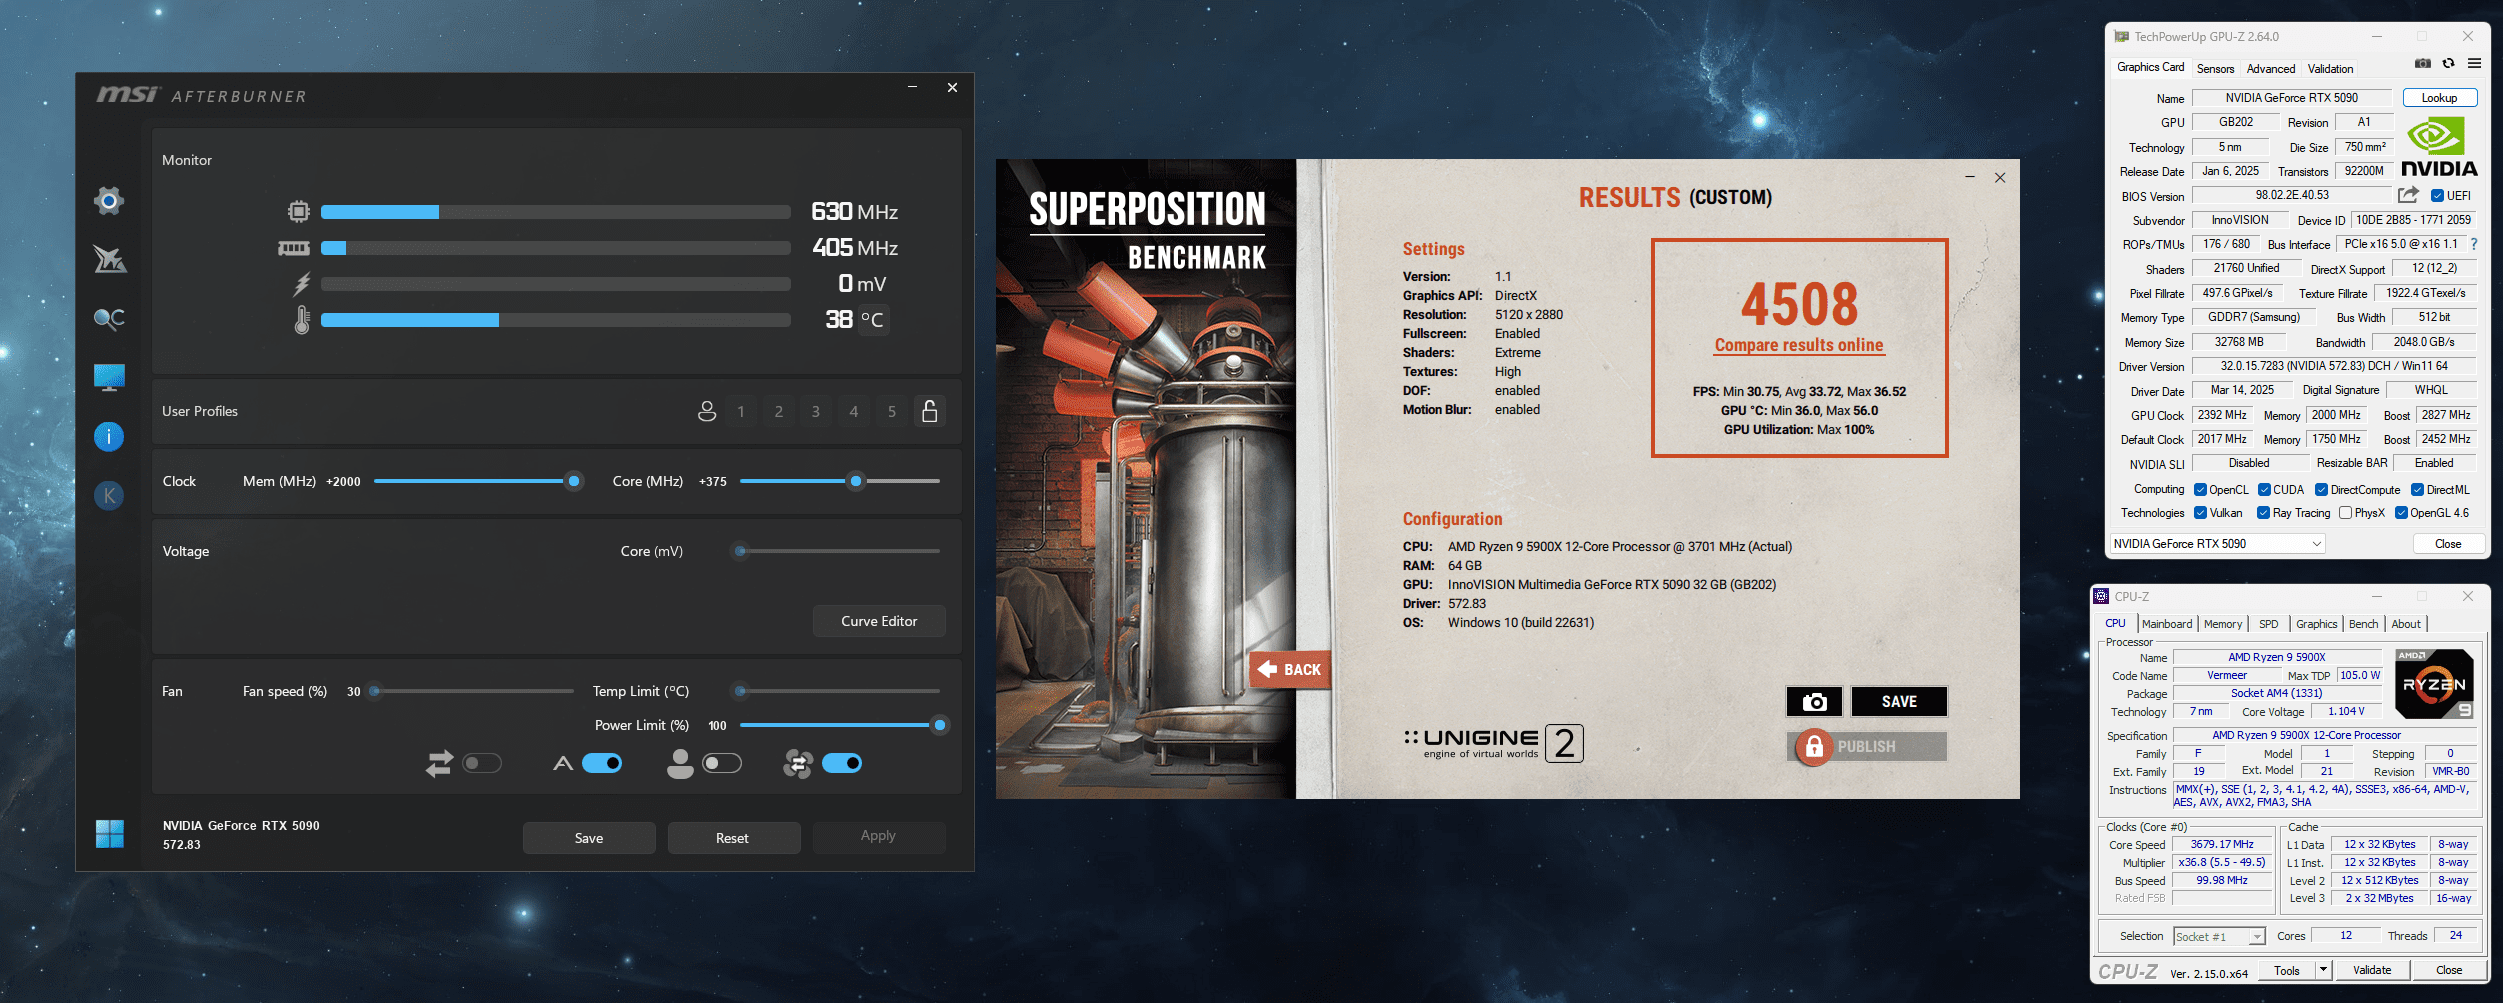The image size is (2503, 1003).
Task: Toggle the fan sync switch
Action: tap(842, 764)
